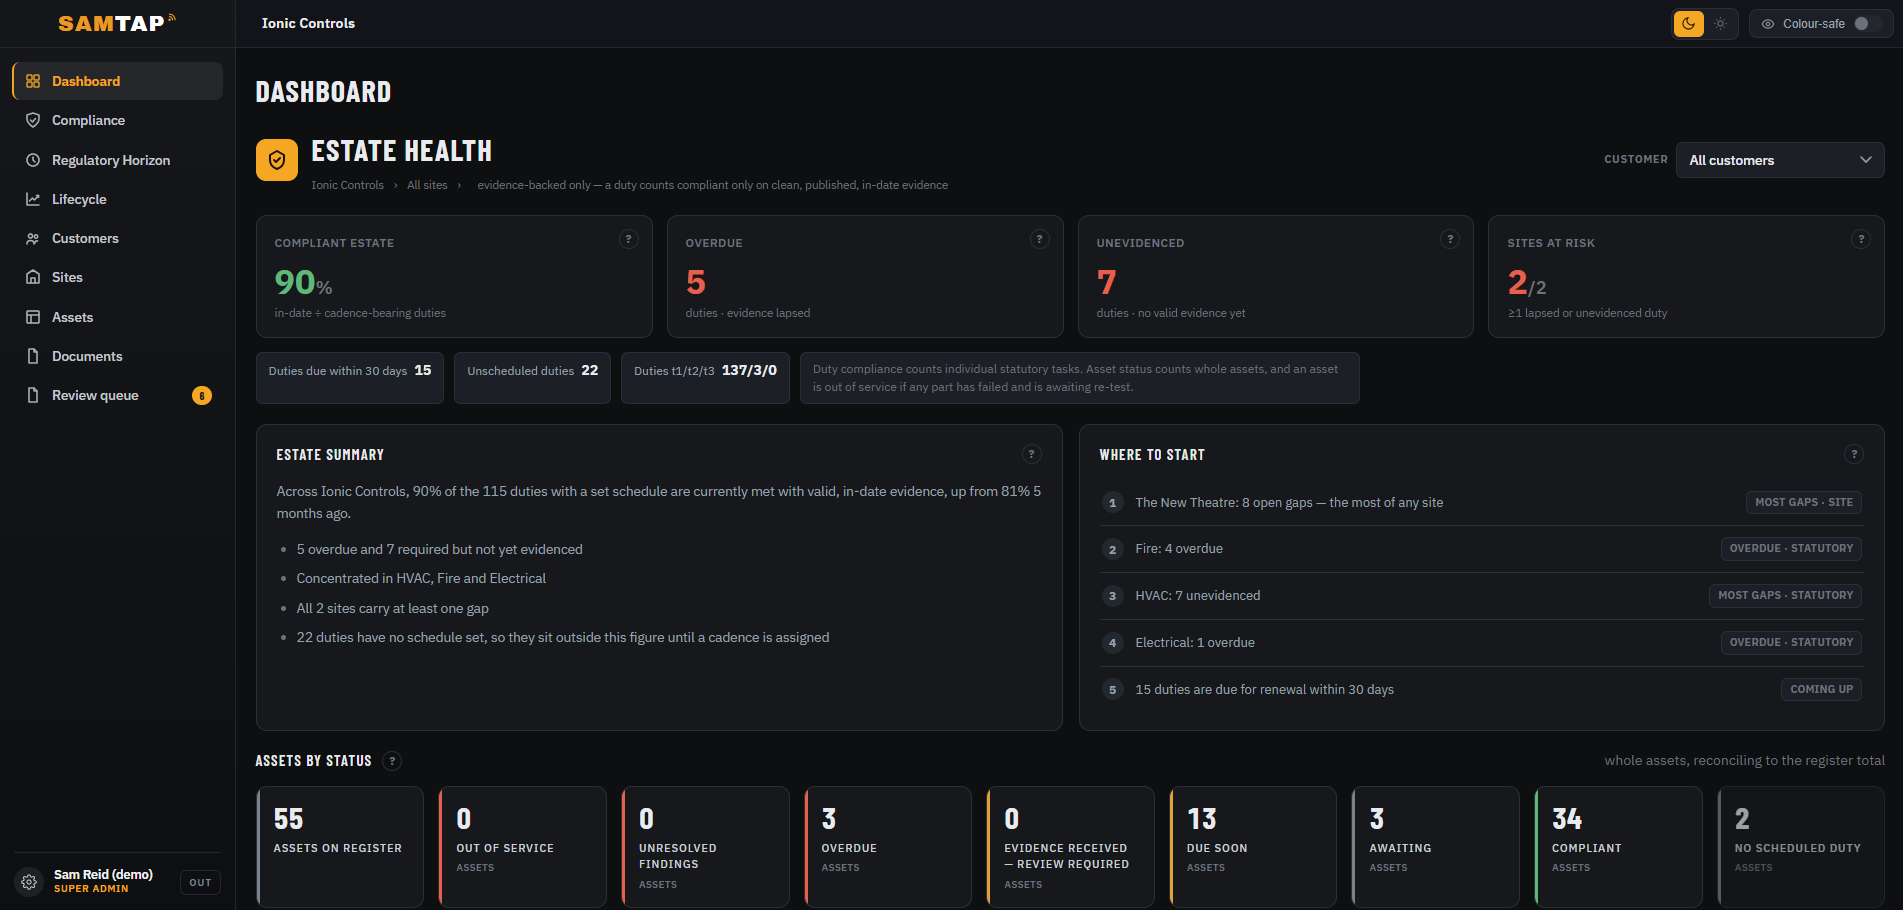Image resolution: width=1903 pixels, height=910 pixels.
Task: Click the Review queue file icon
Action: click(x=33, y=395)
